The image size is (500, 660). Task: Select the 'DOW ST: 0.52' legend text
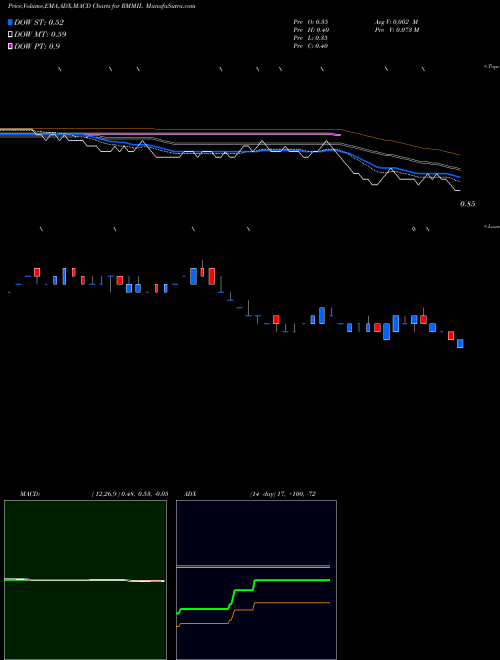click(39, 22)
